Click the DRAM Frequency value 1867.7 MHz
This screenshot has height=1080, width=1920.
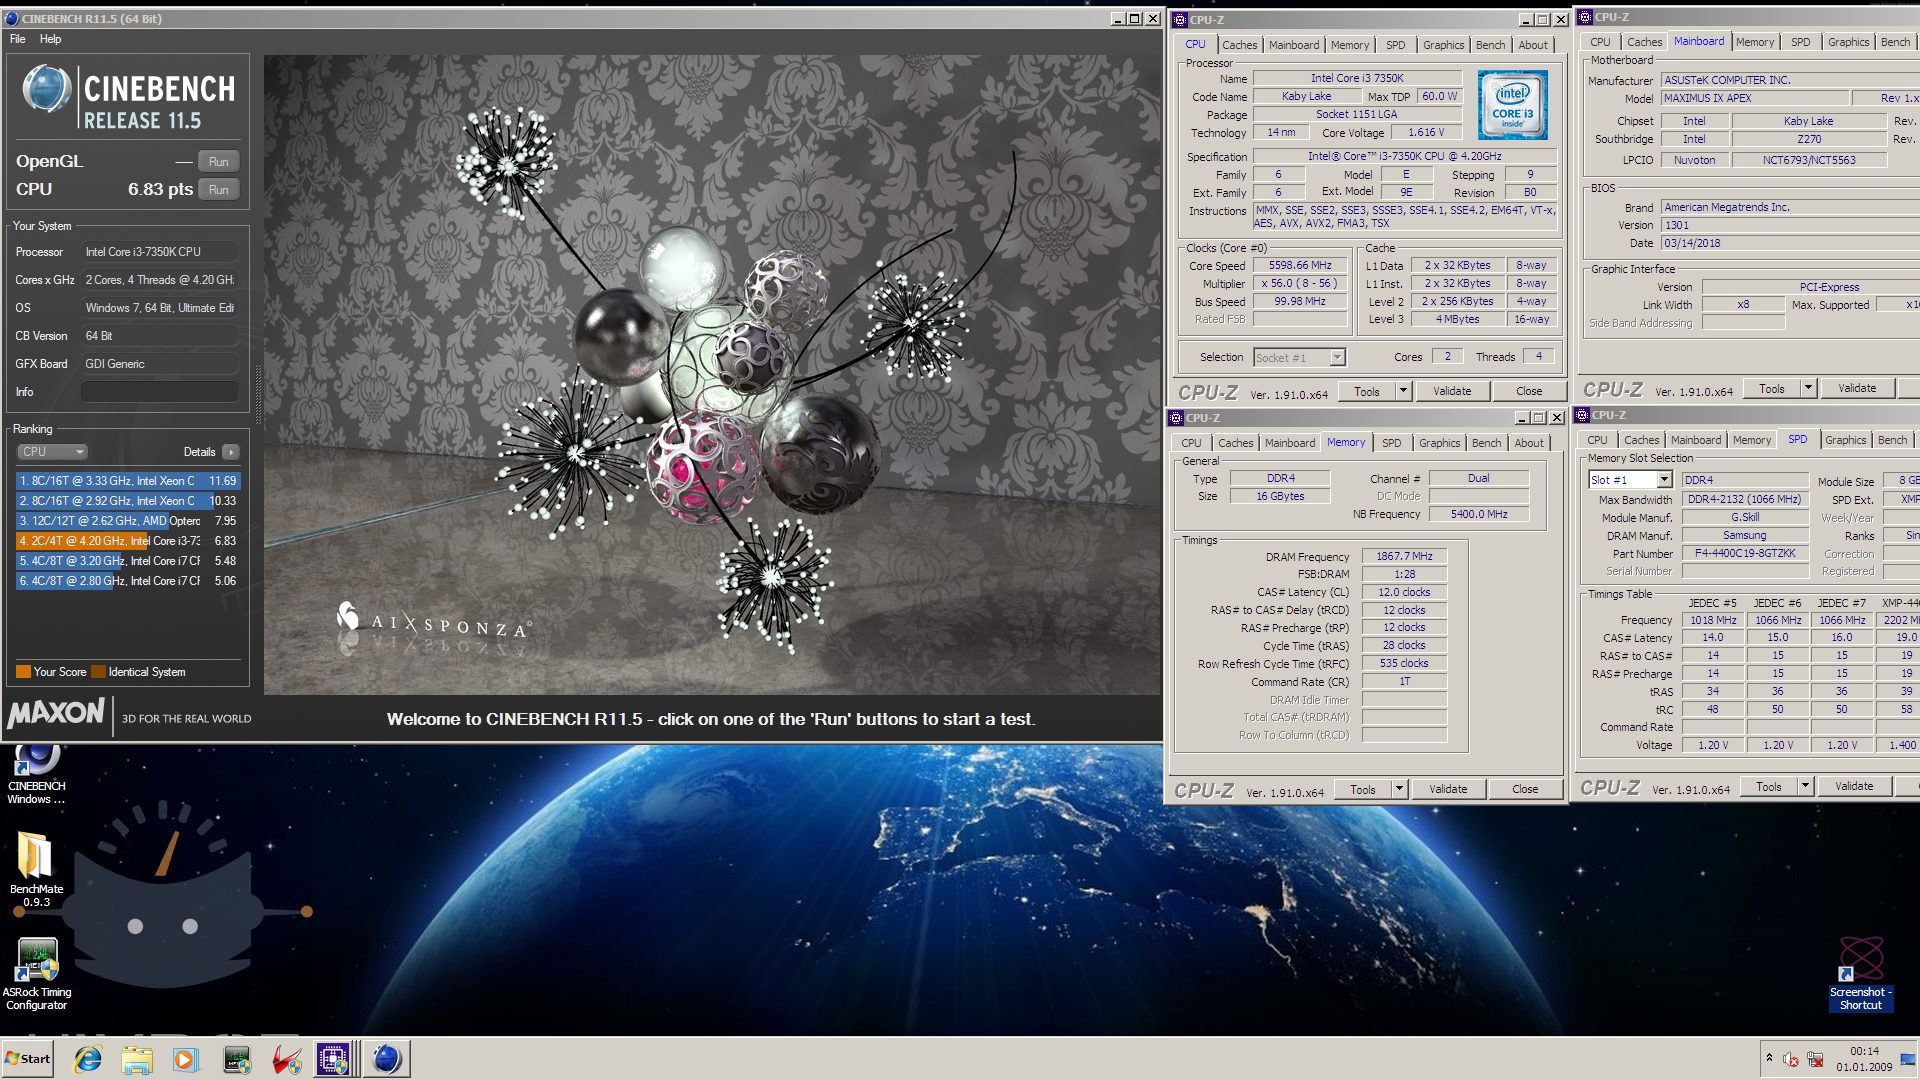point(1404,556)
